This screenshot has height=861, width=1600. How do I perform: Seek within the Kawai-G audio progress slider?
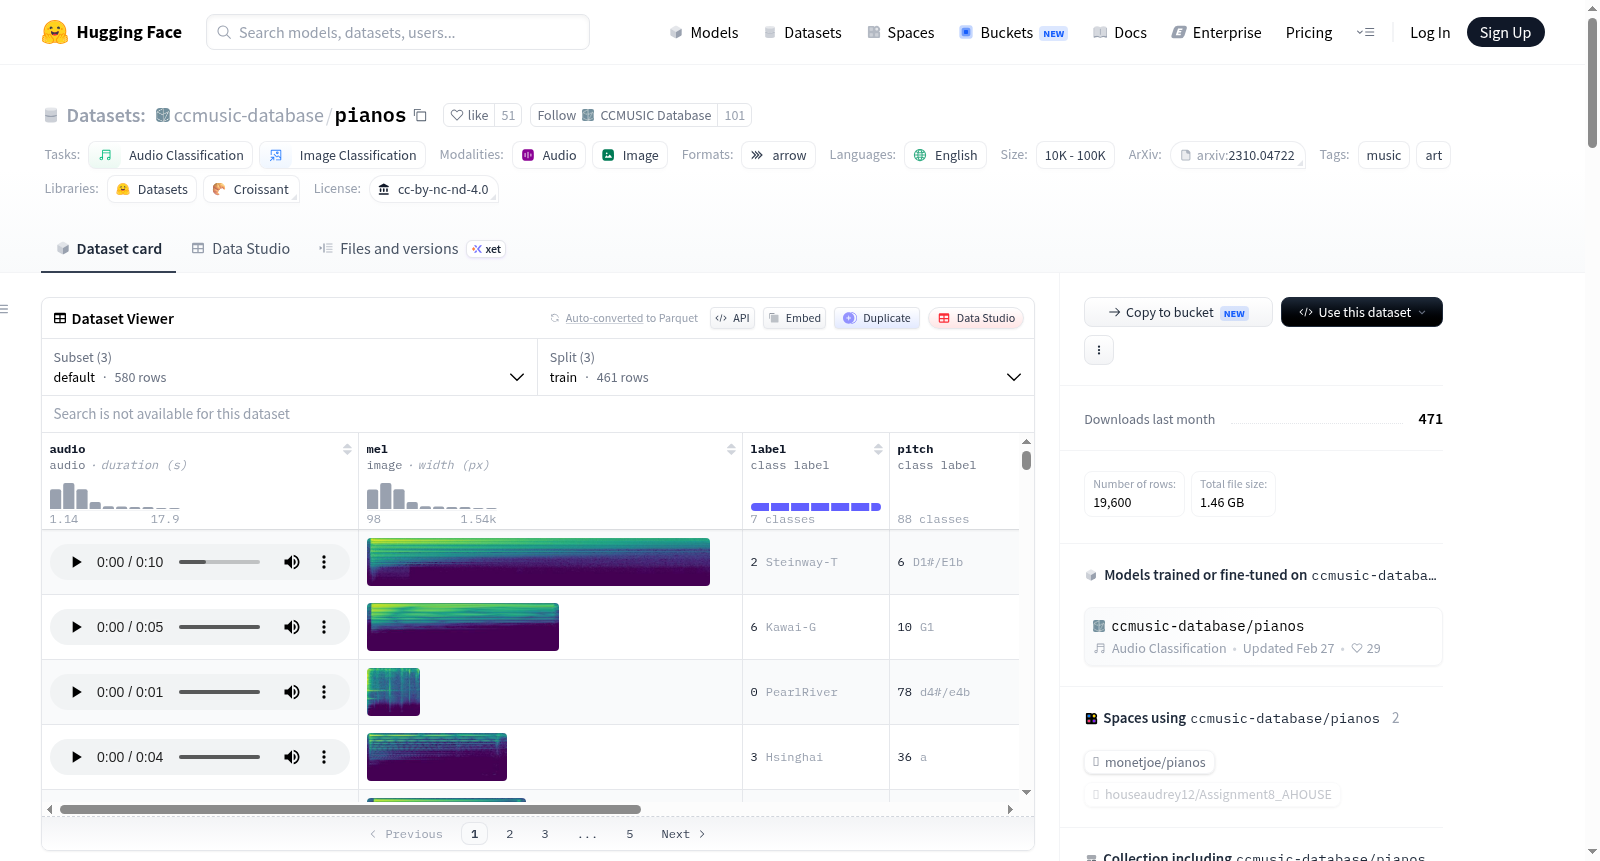(219, 627)
